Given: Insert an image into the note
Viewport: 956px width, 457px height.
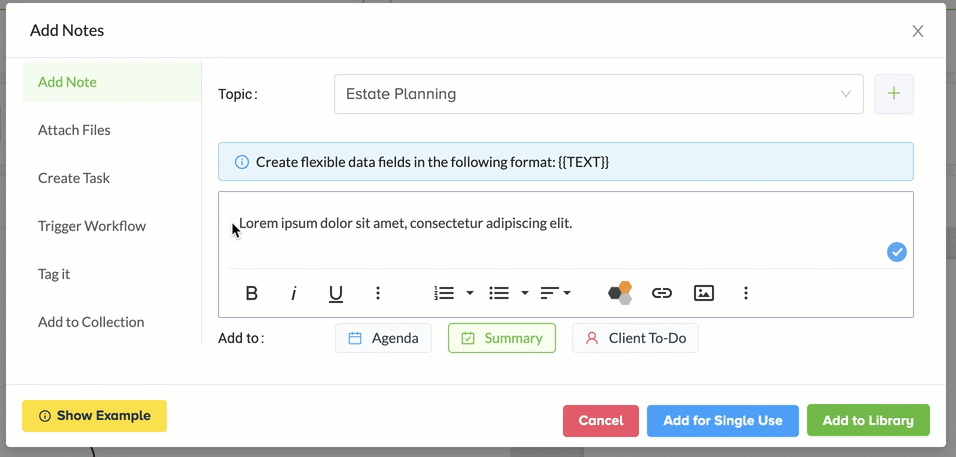Looking at the screenshot, I should [x=704, y=293].
